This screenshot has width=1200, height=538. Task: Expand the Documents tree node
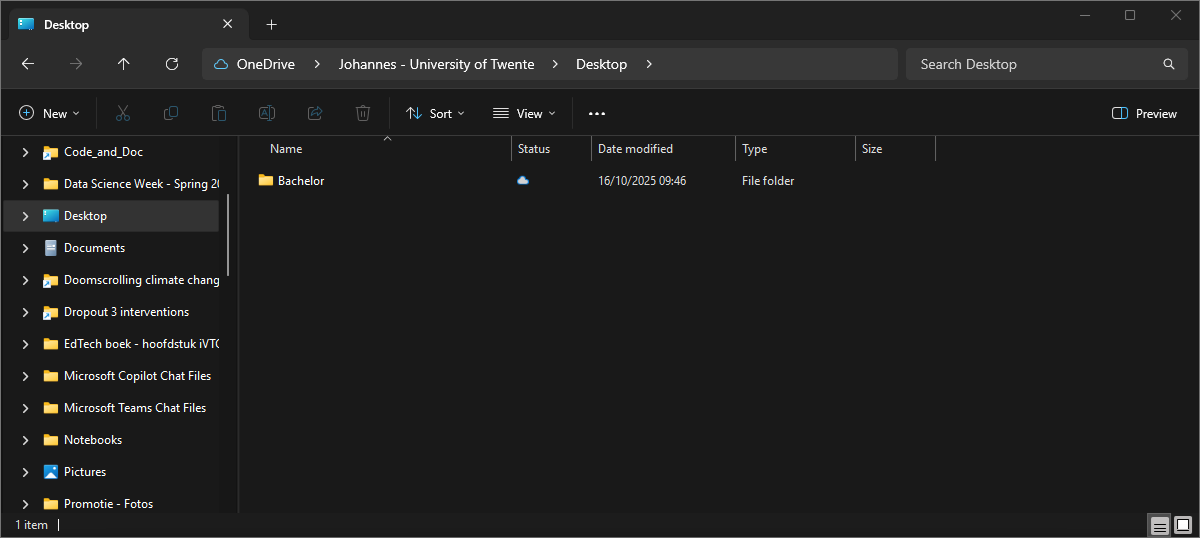click(25, 248)
